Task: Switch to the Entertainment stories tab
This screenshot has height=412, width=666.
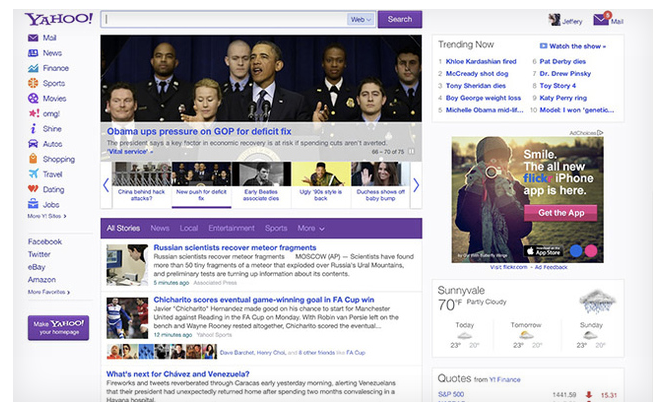Action: 231,229
